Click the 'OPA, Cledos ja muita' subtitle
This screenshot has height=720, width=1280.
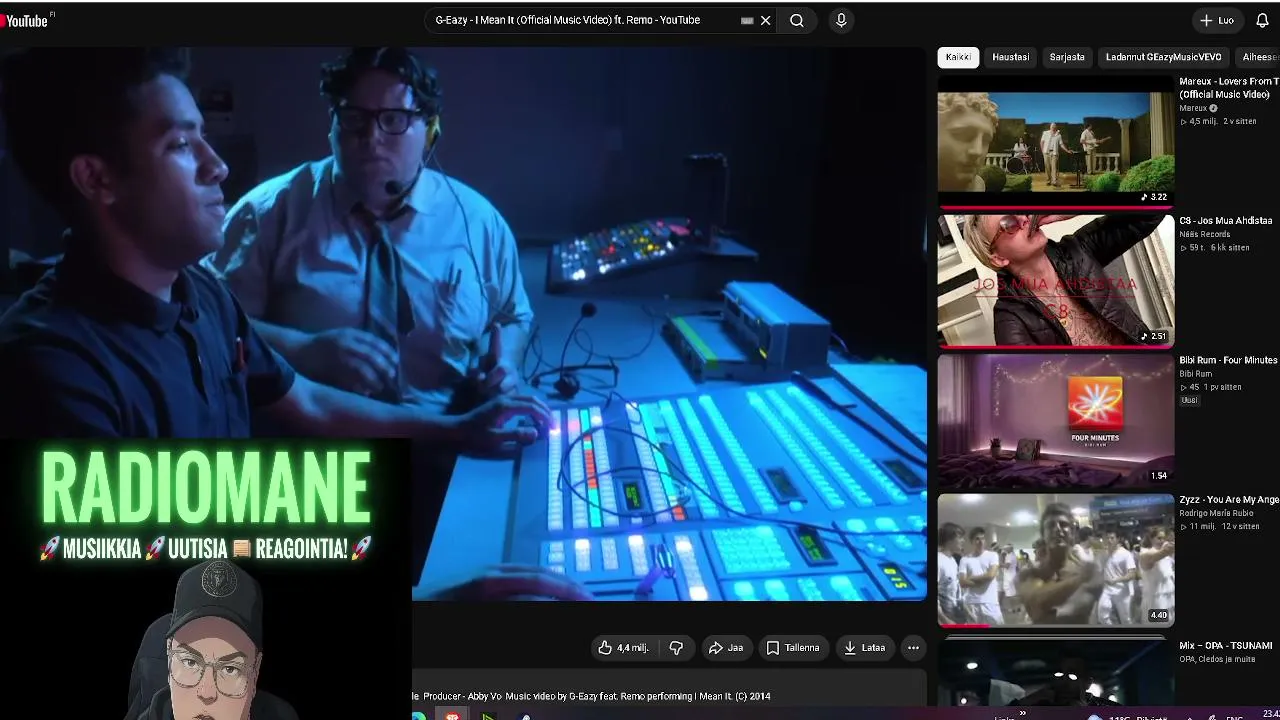pos(1217,659)
